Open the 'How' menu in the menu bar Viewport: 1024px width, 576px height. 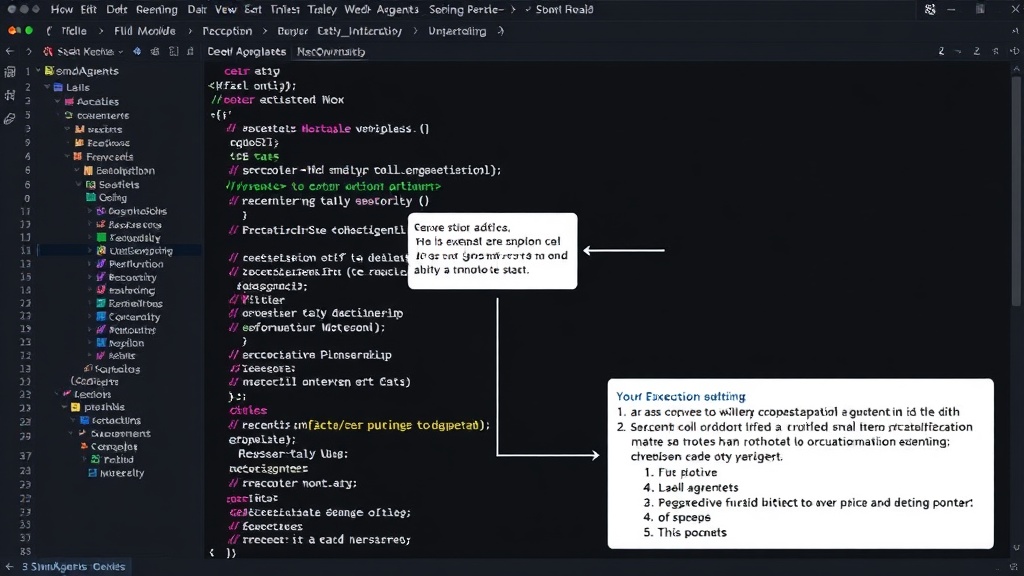62,10
